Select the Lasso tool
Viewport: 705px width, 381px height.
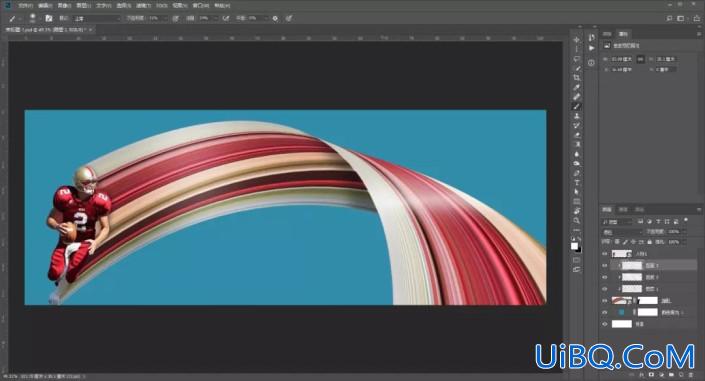[576, 59]
